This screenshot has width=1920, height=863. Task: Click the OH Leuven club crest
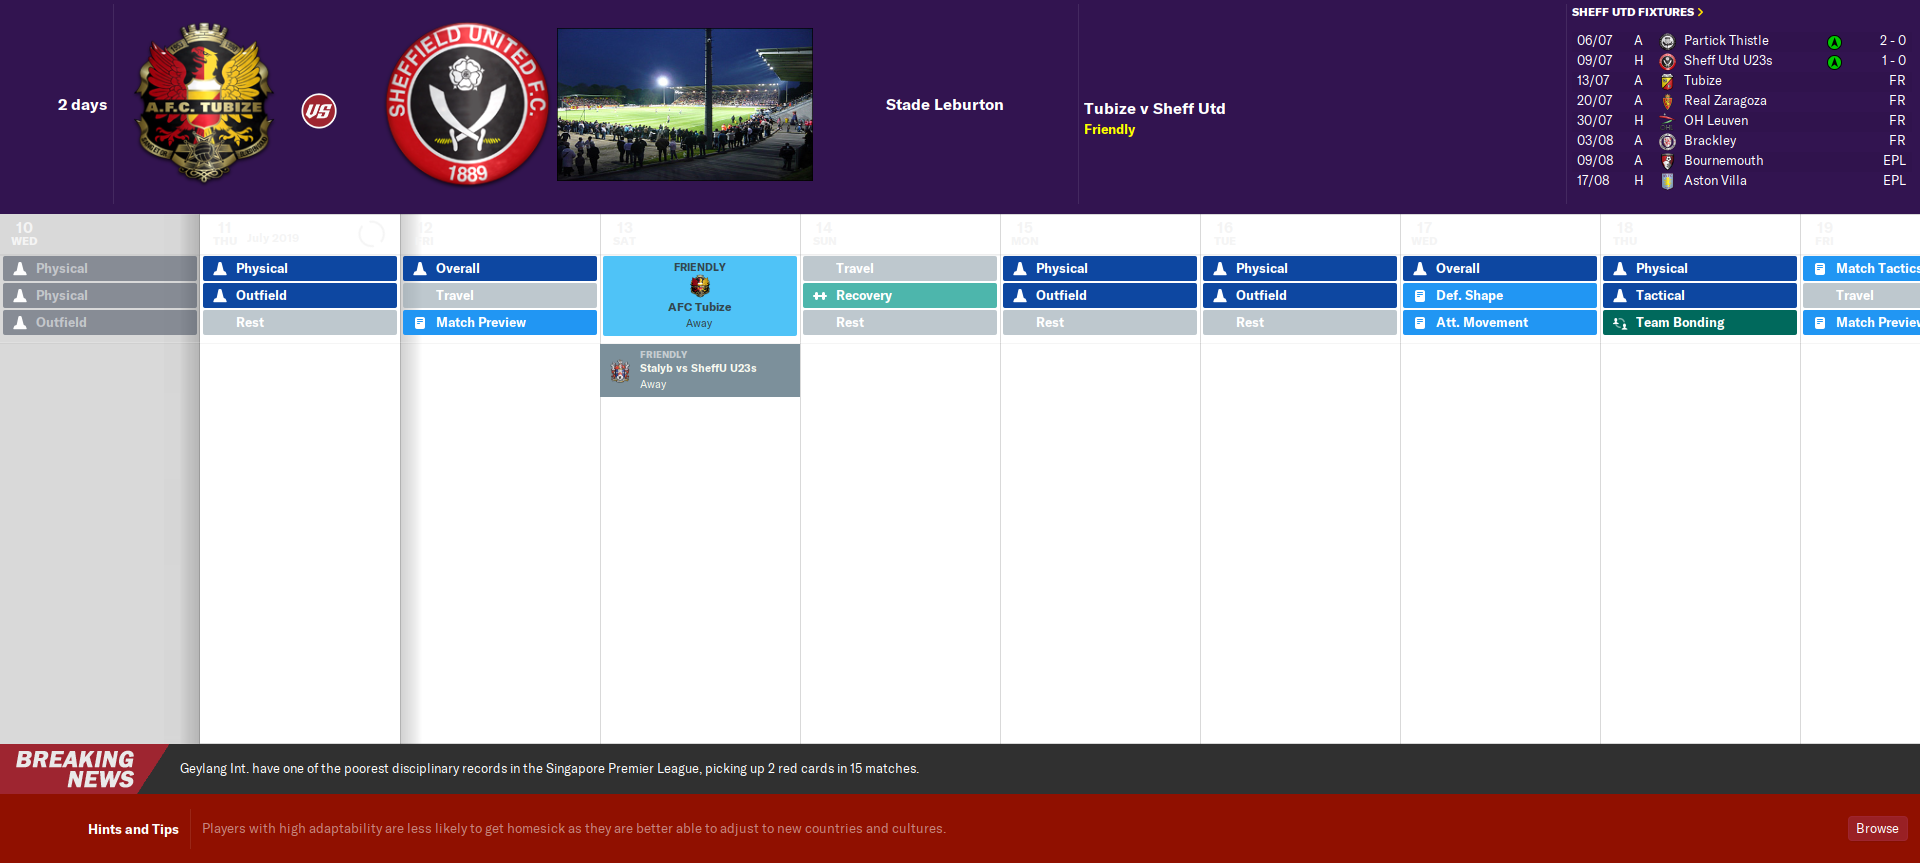(1667, 121)
